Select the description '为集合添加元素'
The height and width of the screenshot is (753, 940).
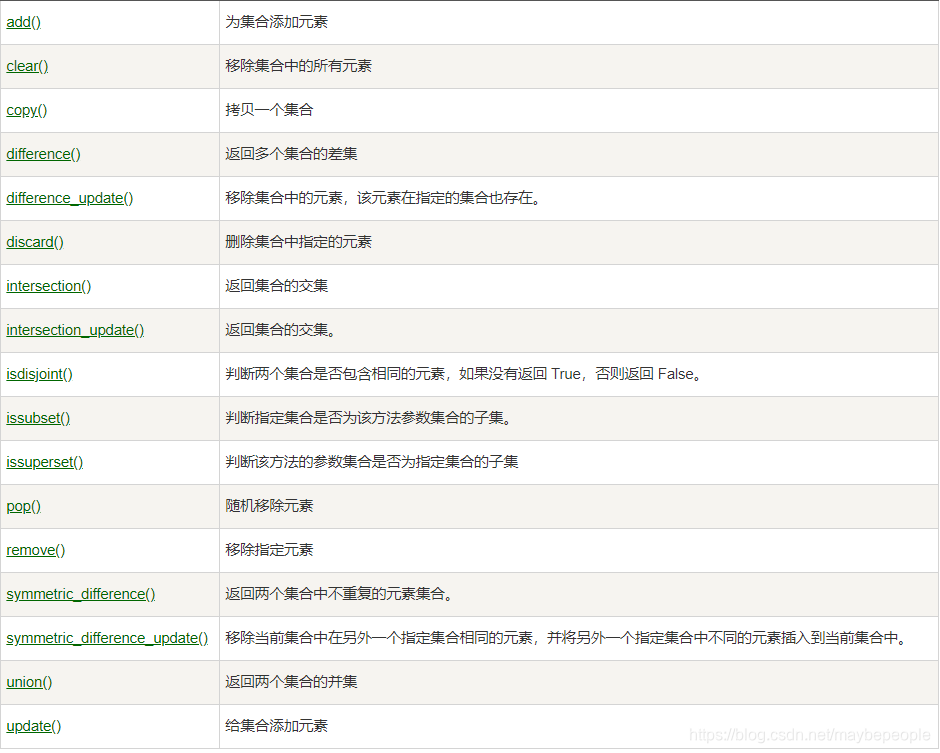[x=276, y=22]
